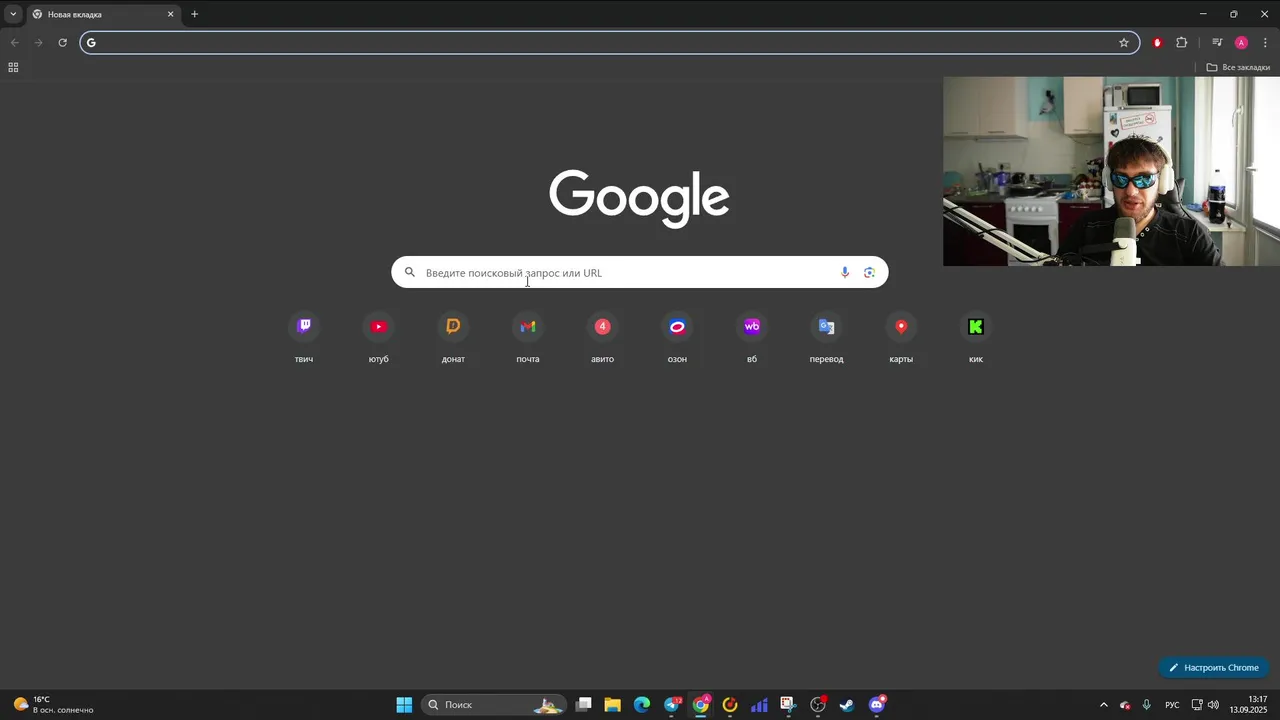This screenshot has height=720, width=1280.
Task: Open Snipping Tool from the taskbar
Action: [x=788, y=705]
